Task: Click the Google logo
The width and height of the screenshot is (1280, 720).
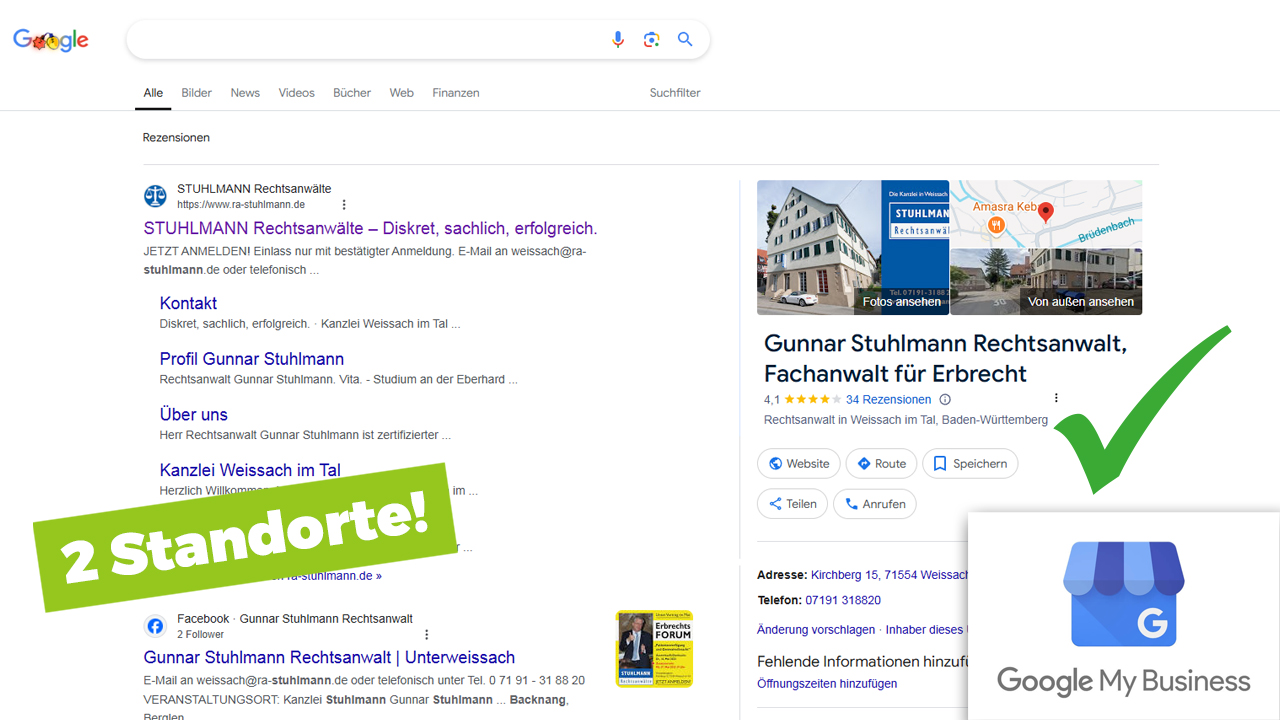Action: tap(51, 40)
